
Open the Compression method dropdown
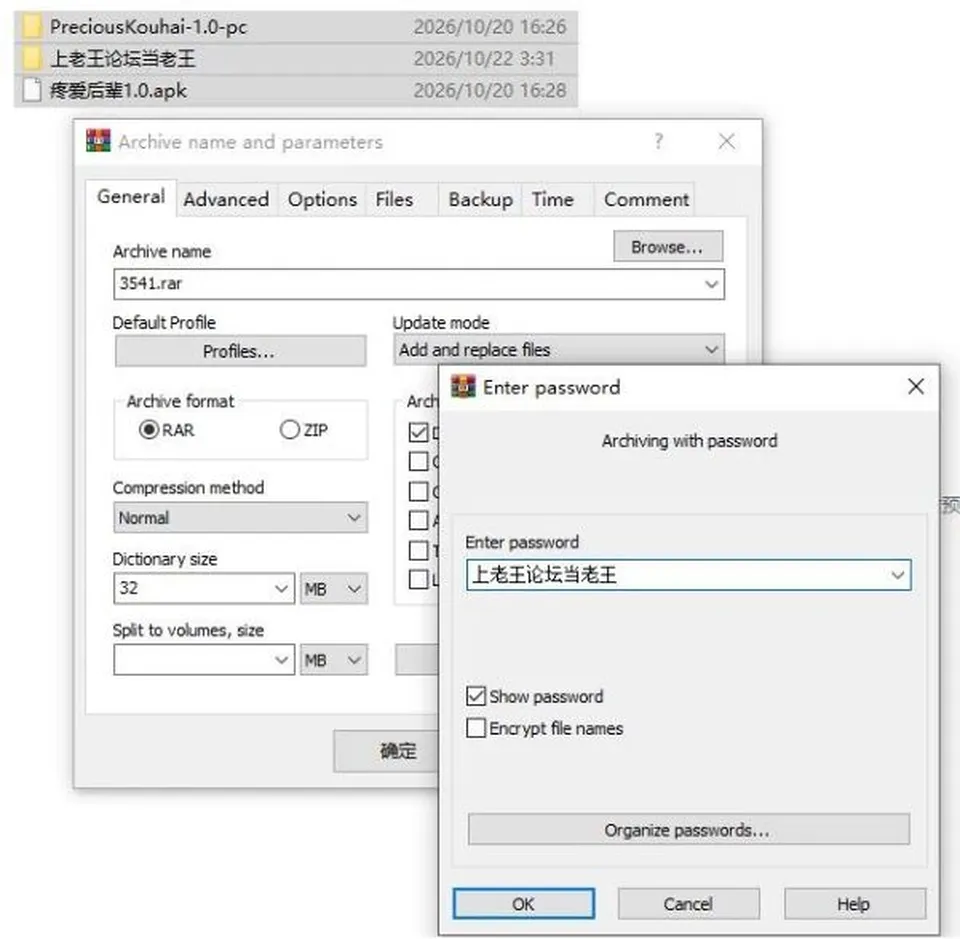241,518
